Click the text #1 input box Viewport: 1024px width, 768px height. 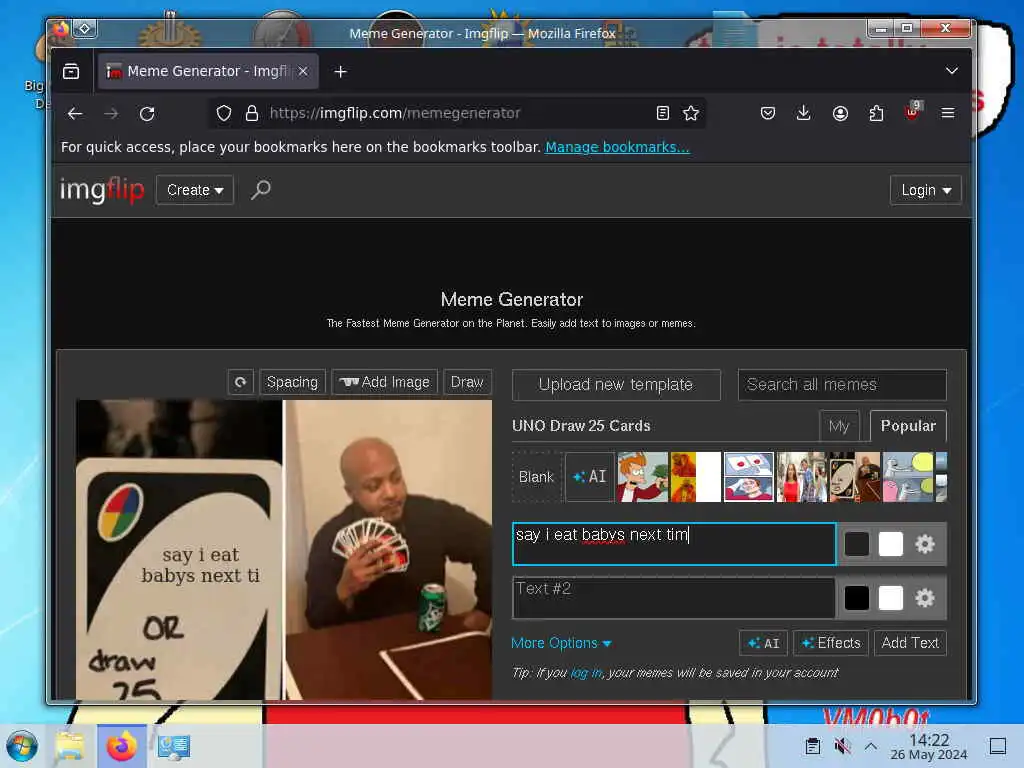tap(674, 544)
